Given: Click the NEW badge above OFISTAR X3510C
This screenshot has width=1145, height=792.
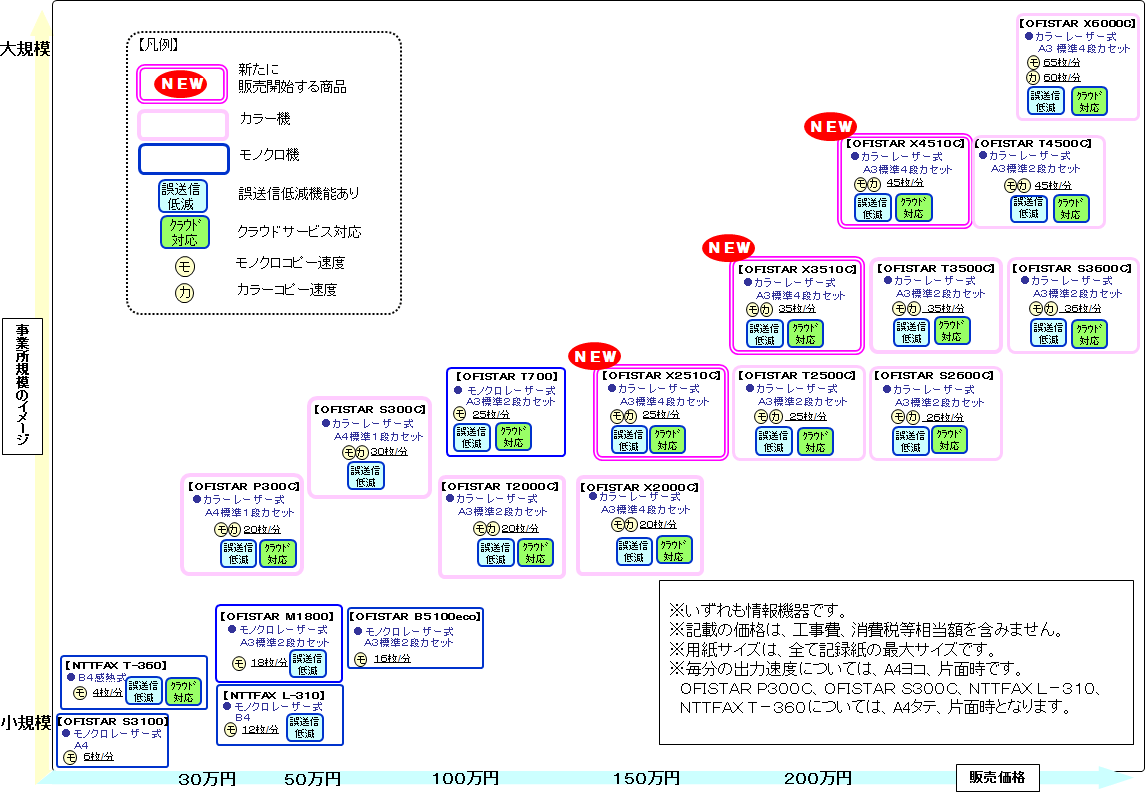Looking at the screenshot, I should click(728, 248).
